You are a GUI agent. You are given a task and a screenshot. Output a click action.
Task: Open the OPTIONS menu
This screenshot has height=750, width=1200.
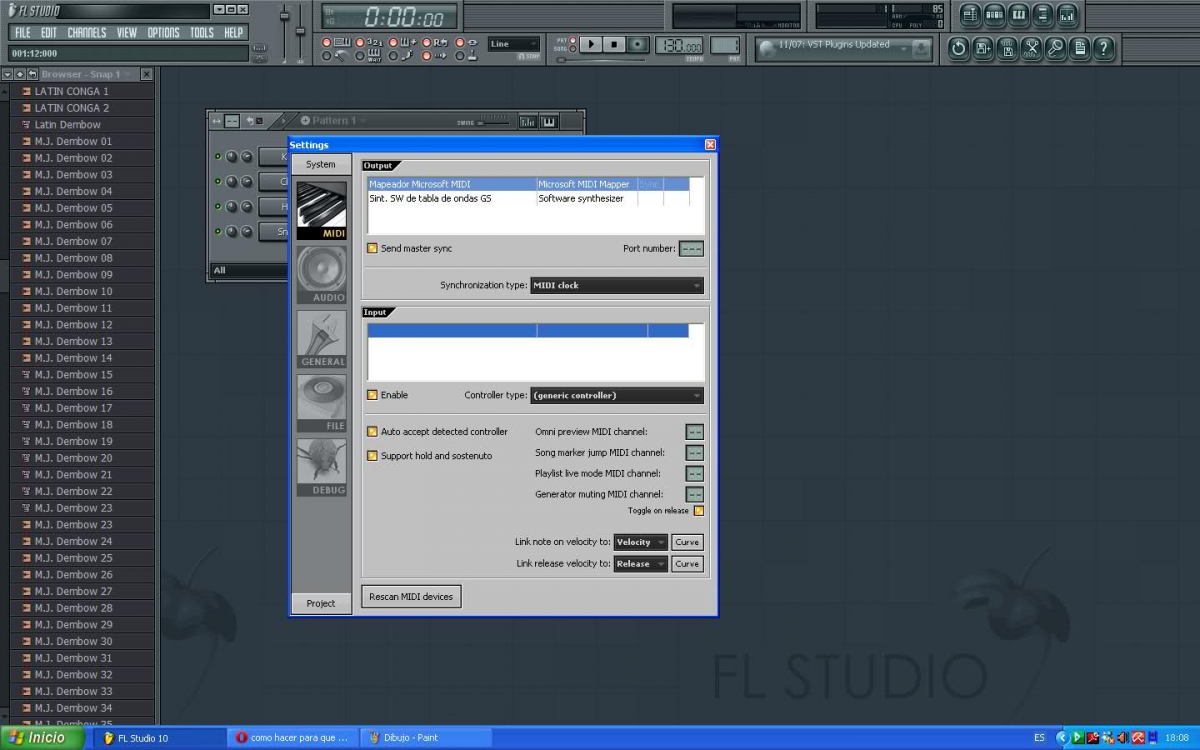[164, 32]
